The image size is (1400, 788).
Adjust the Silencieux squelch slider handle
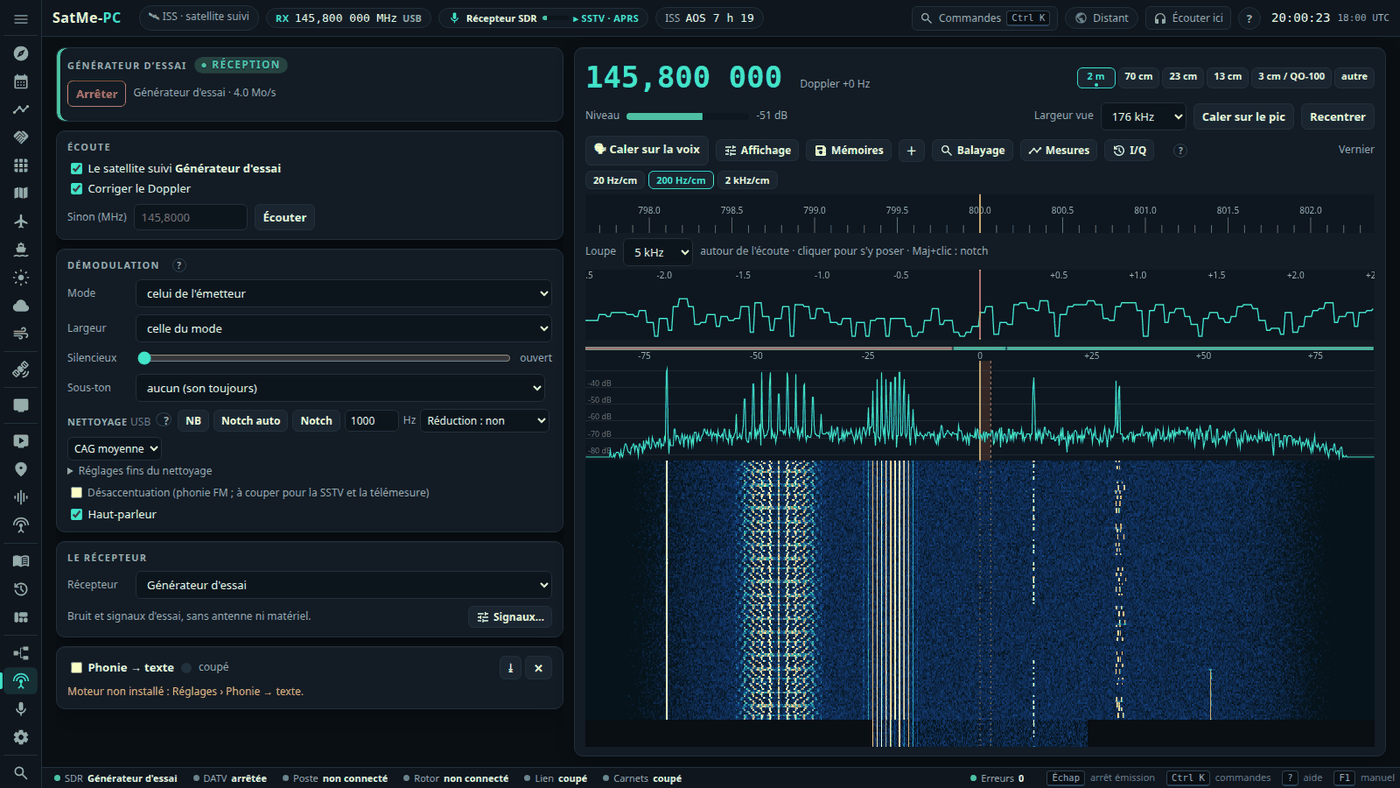click(144, 358)
